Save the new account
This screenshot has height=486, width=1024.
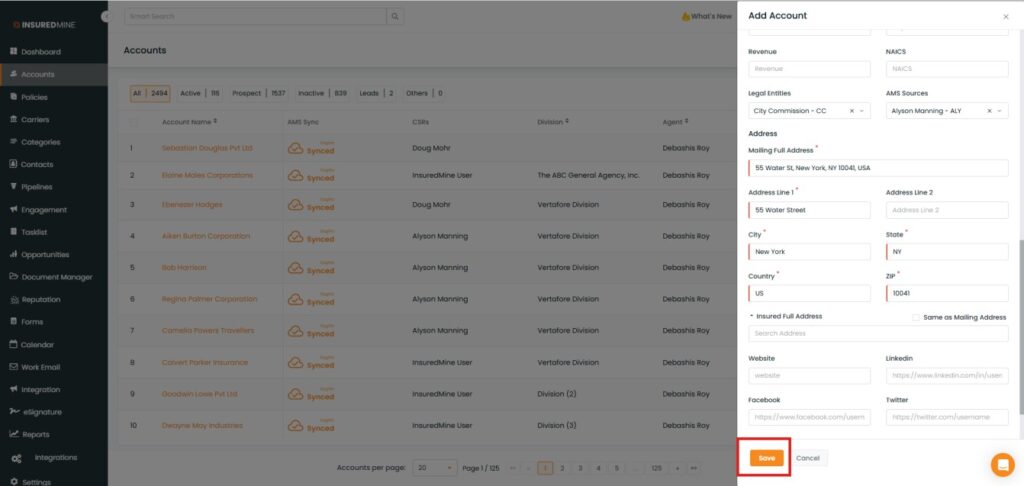pyautogui.click(x=766, y=458)
